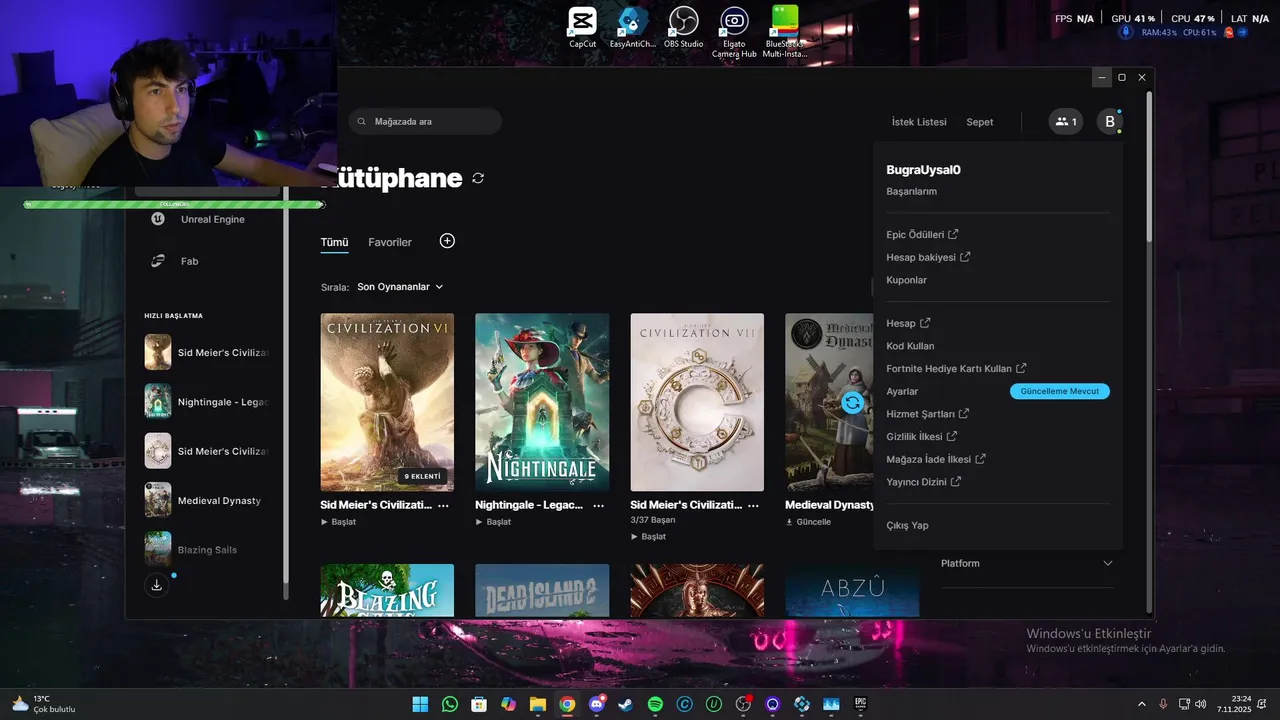The height and width of the screenshot is (720, 1280).
Task: Expand the Platform filter section
Action: click(1027, 563)
